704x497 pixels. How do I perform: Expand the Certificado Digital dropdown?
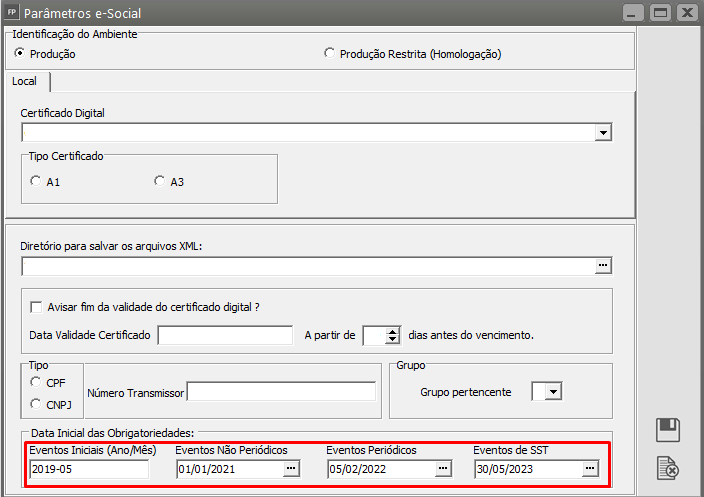[x=602, y=132]
